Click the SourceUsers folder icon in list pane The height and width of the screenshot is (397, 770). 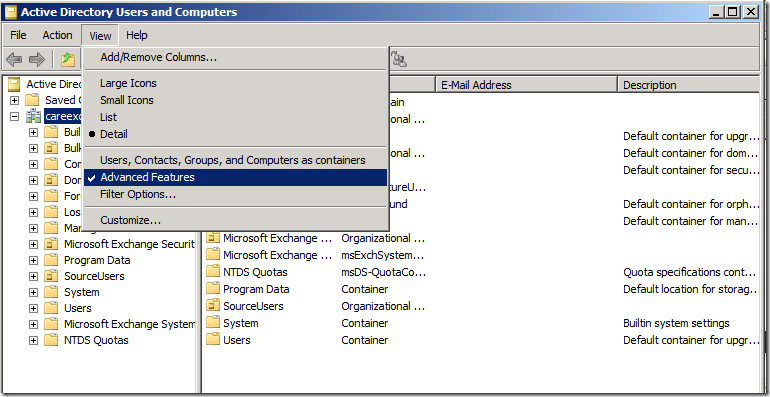213,306
